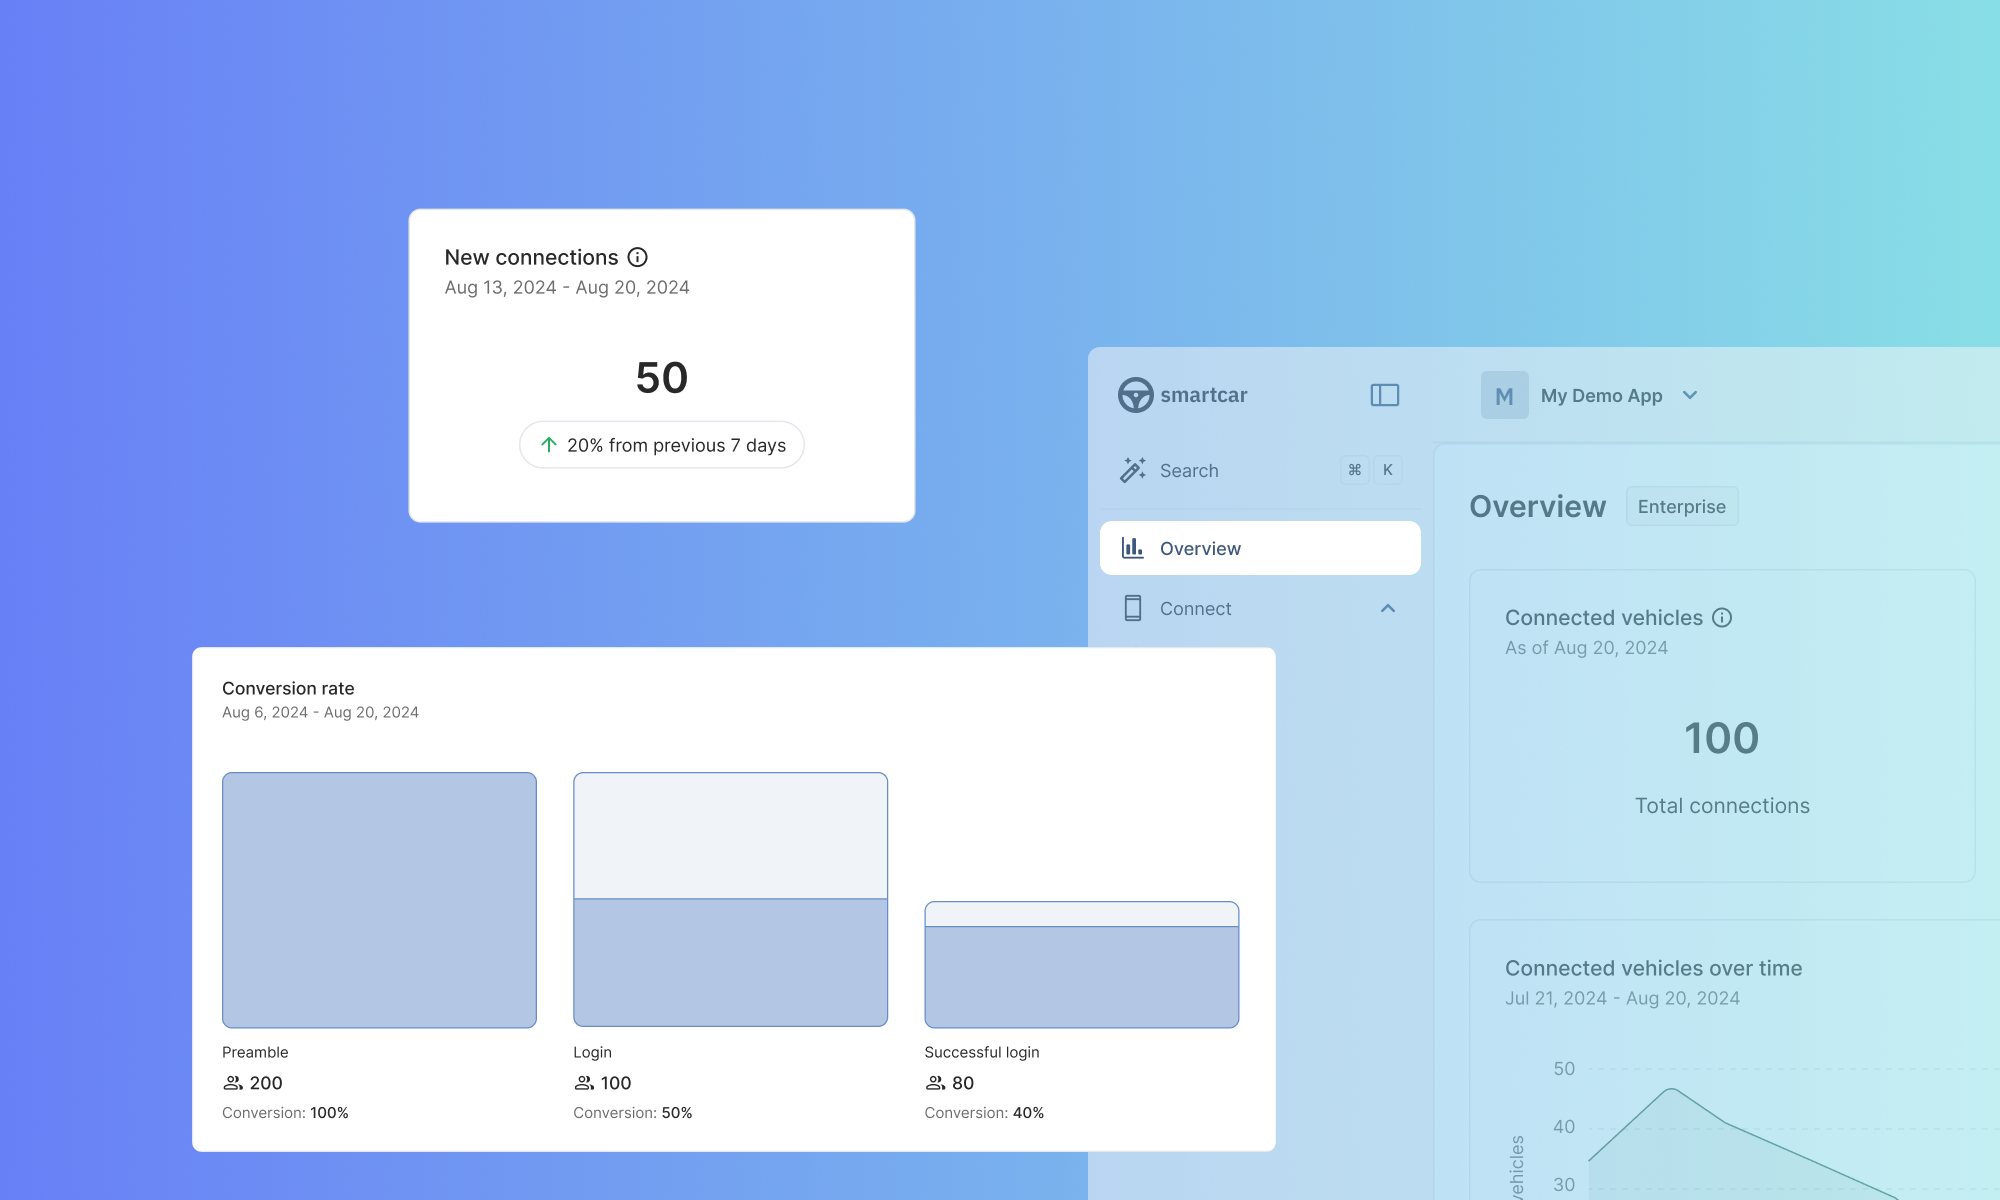Viewport: 2000px width, 1200px height.
Task: Click Jul 21, 2024 - Aug 20, 2024 range
Action: tap(1622, 998)
